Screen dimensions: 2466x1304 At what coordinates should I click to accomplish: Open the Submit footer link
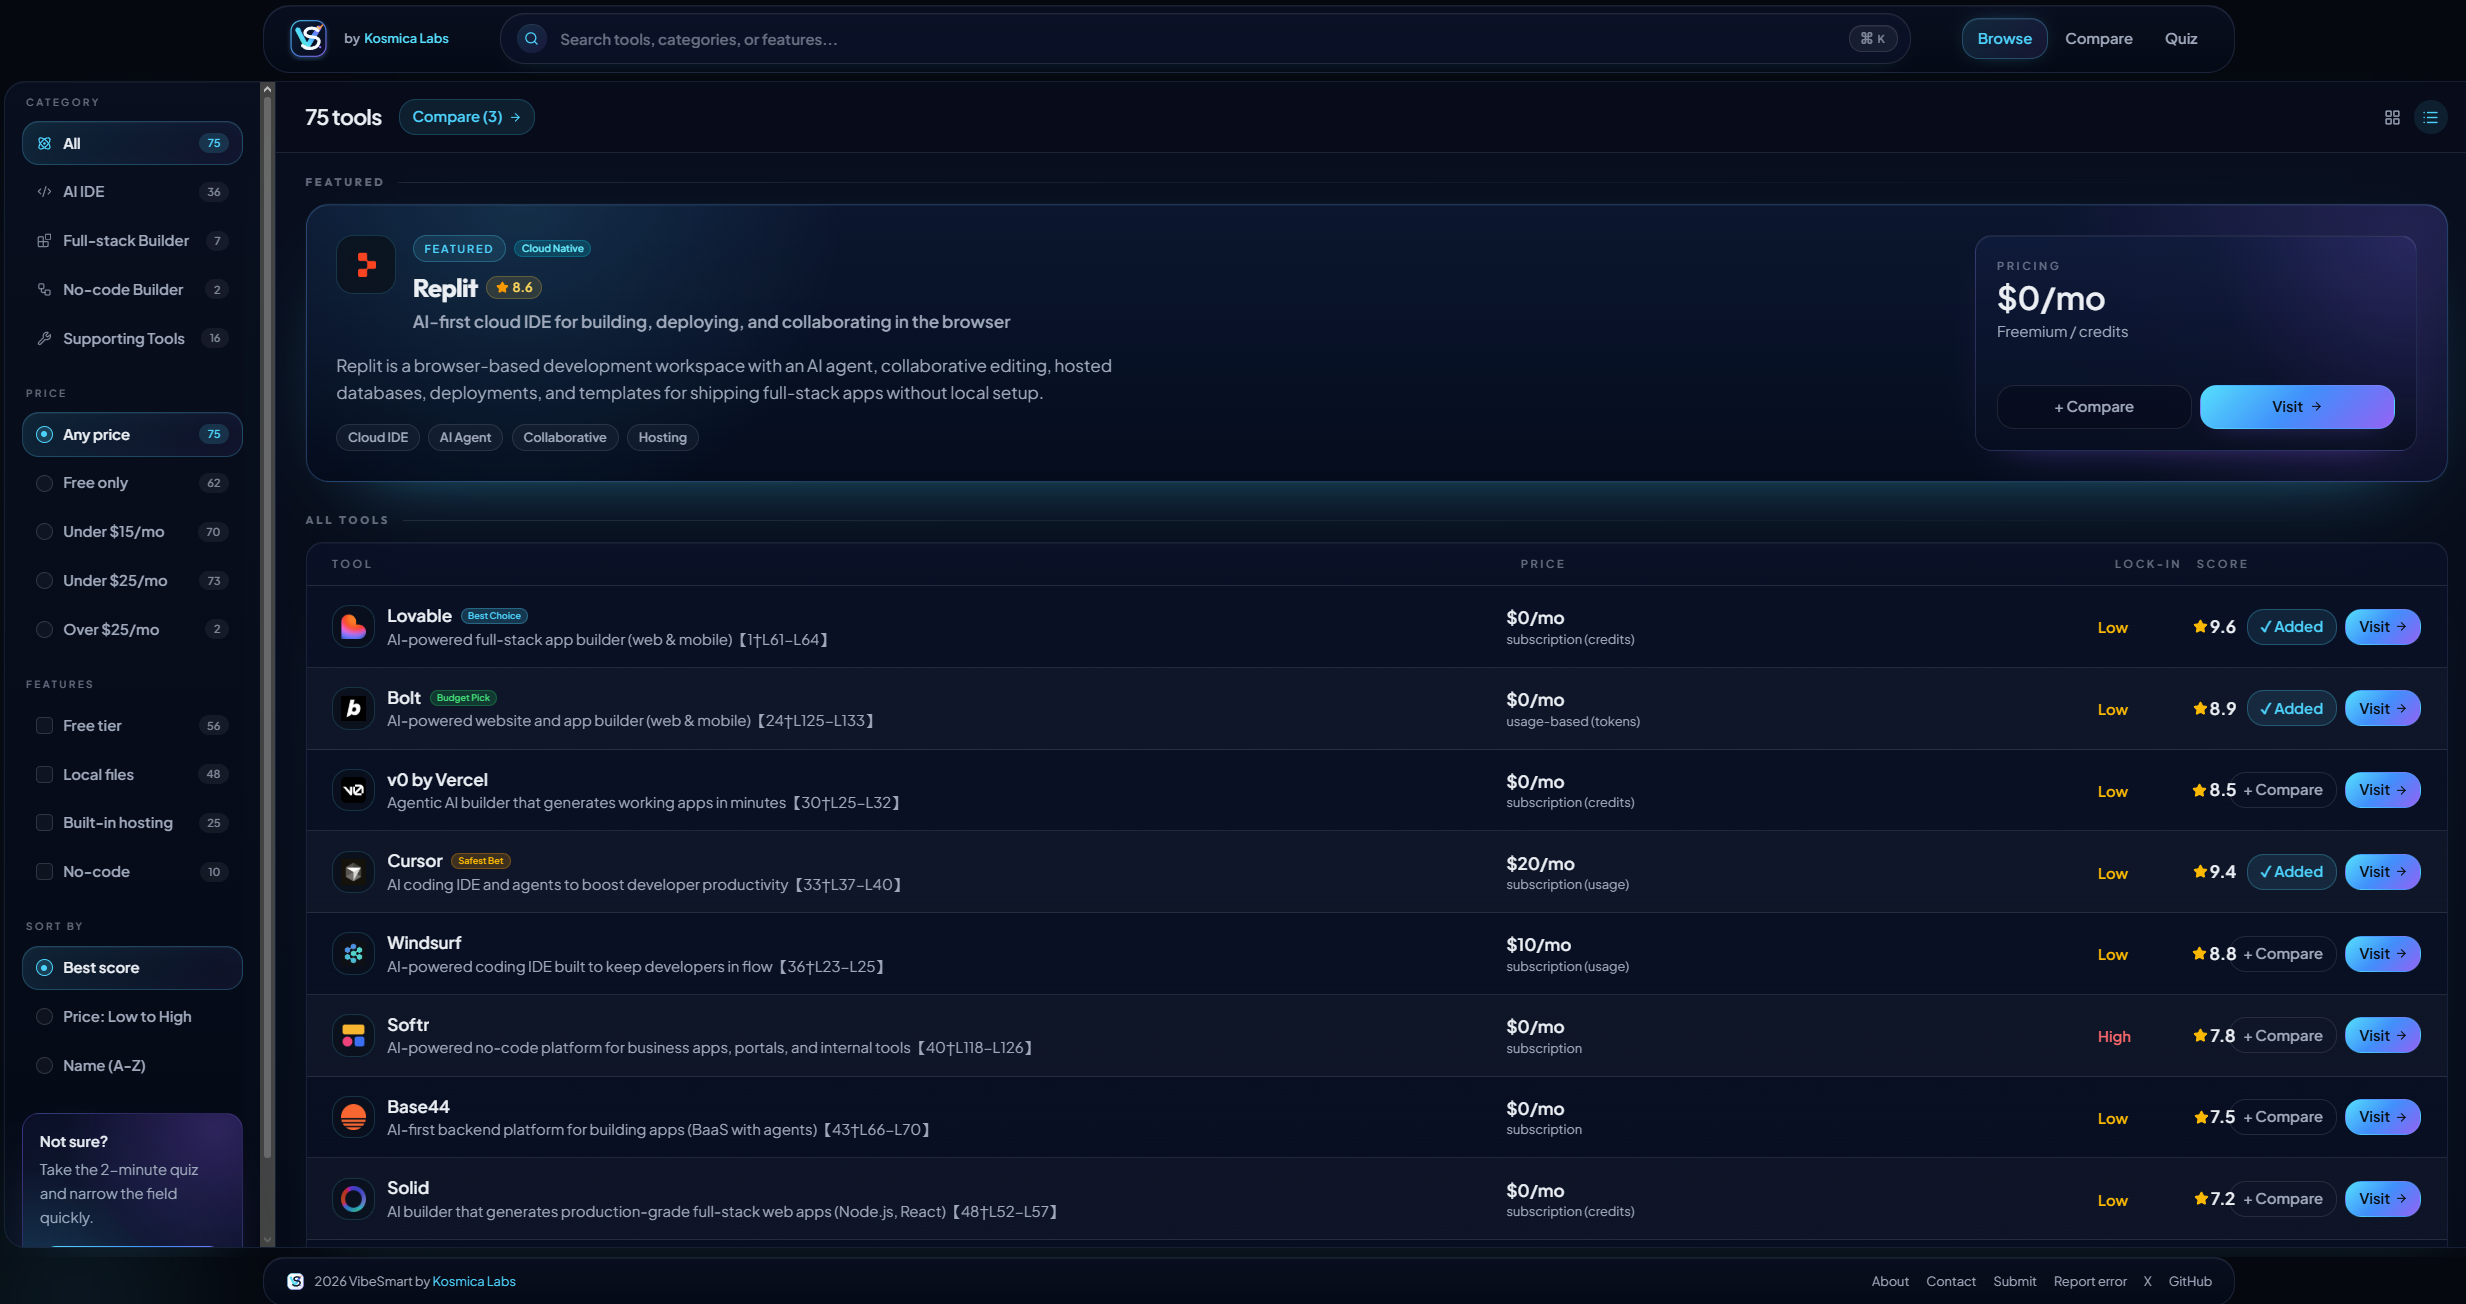click(2014, 1282)
